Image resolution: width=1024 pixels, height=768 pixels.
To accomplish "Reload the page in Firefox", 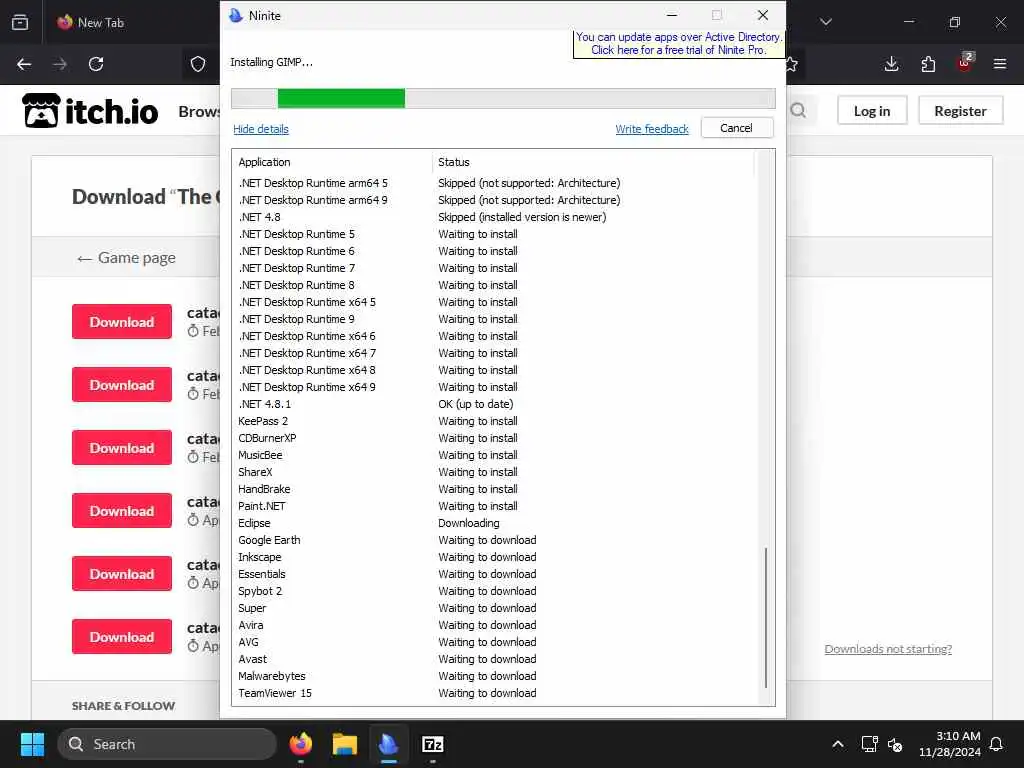I will (x=96, y=64).
